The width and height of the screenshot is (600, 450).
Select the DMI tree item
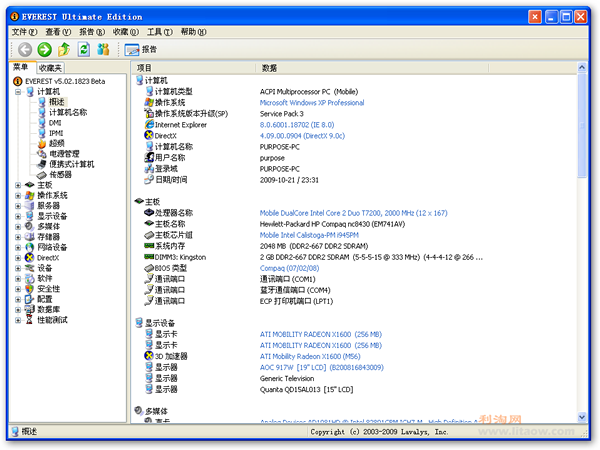[55, 123]
